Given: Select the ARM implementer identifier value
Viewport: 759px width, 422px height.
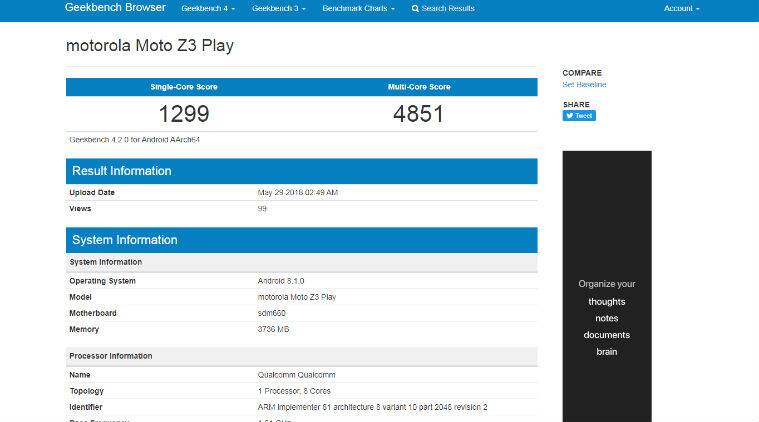Looking at the screenshot, I should [372, 407].
